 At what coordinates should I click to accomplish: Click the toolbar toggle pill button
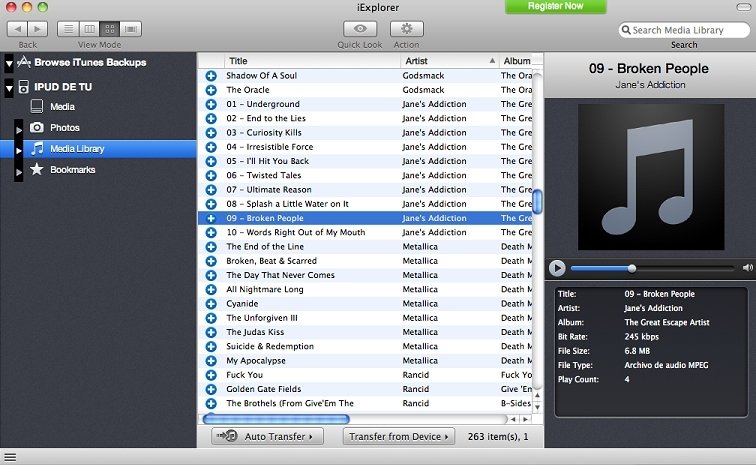(x=743, y=7)
